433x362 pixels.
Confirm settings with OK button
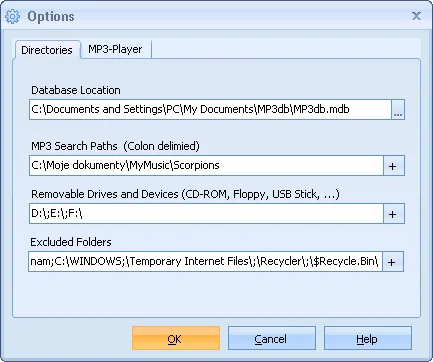[x=176, y=338]
